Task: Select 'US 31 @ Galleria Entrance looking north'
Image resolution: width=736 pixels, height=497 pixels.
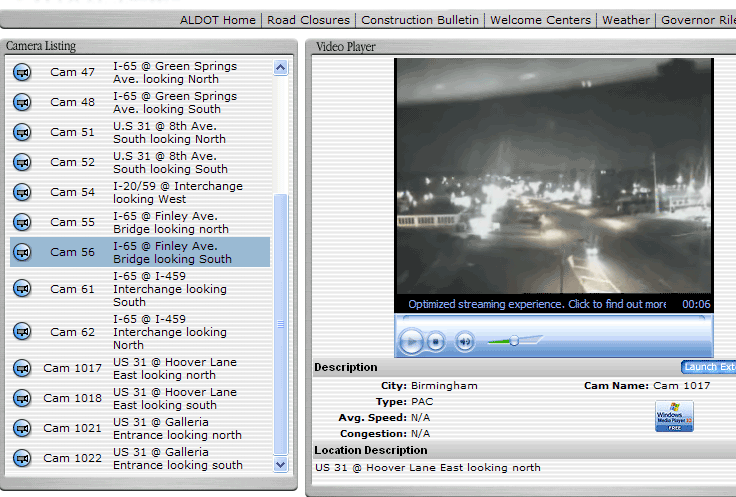Action: coord(177,428)
